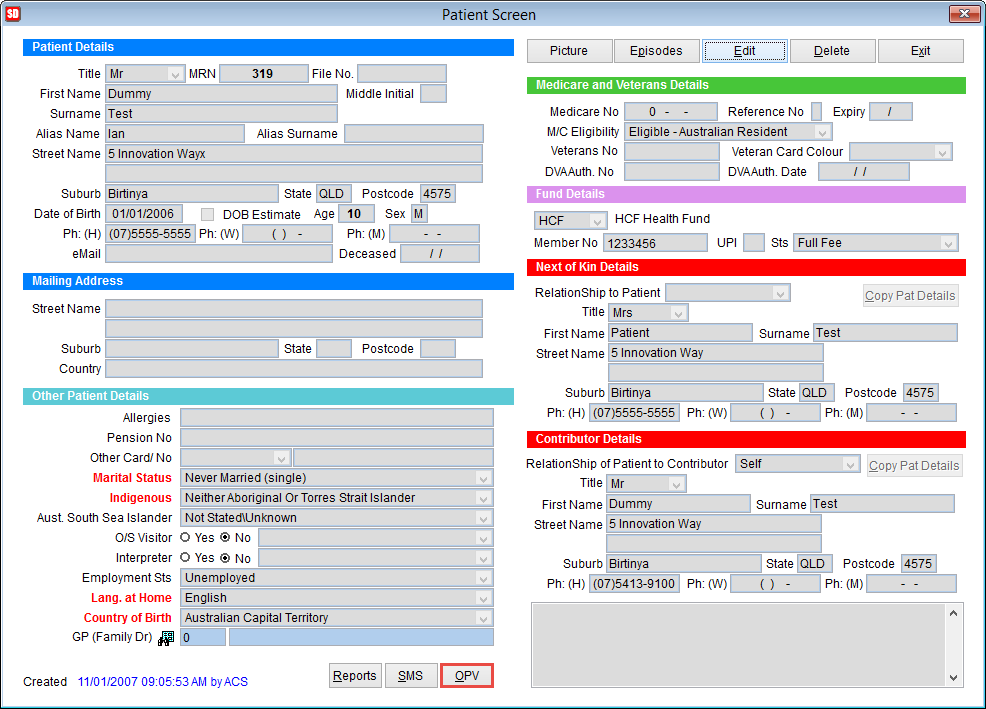Expand the Sts Full Fee dropdown
The height and width of the screenshot is (709, 986).
pyautogui.click(x=948, y=243)
